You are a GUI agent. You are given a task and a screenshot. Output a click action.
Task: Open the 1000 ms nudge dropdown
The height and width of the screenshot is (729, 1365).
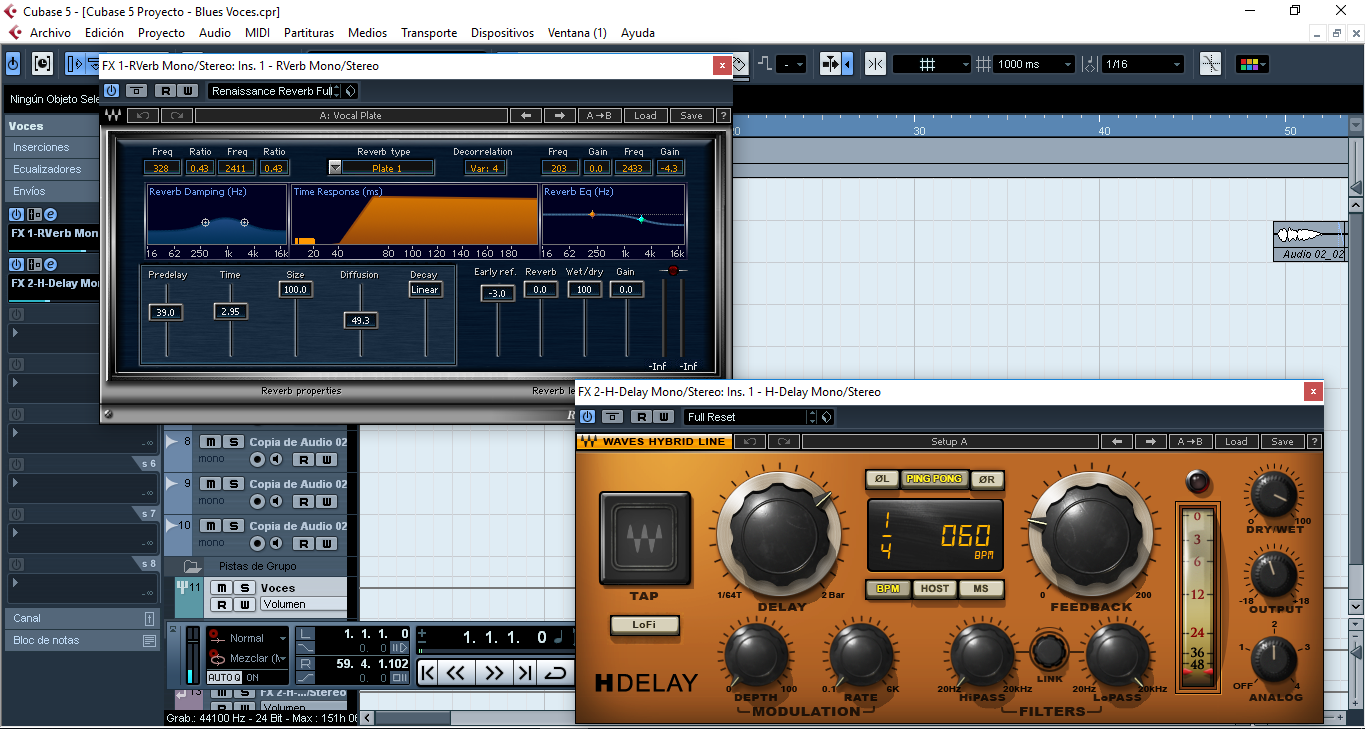[1035, 64]
